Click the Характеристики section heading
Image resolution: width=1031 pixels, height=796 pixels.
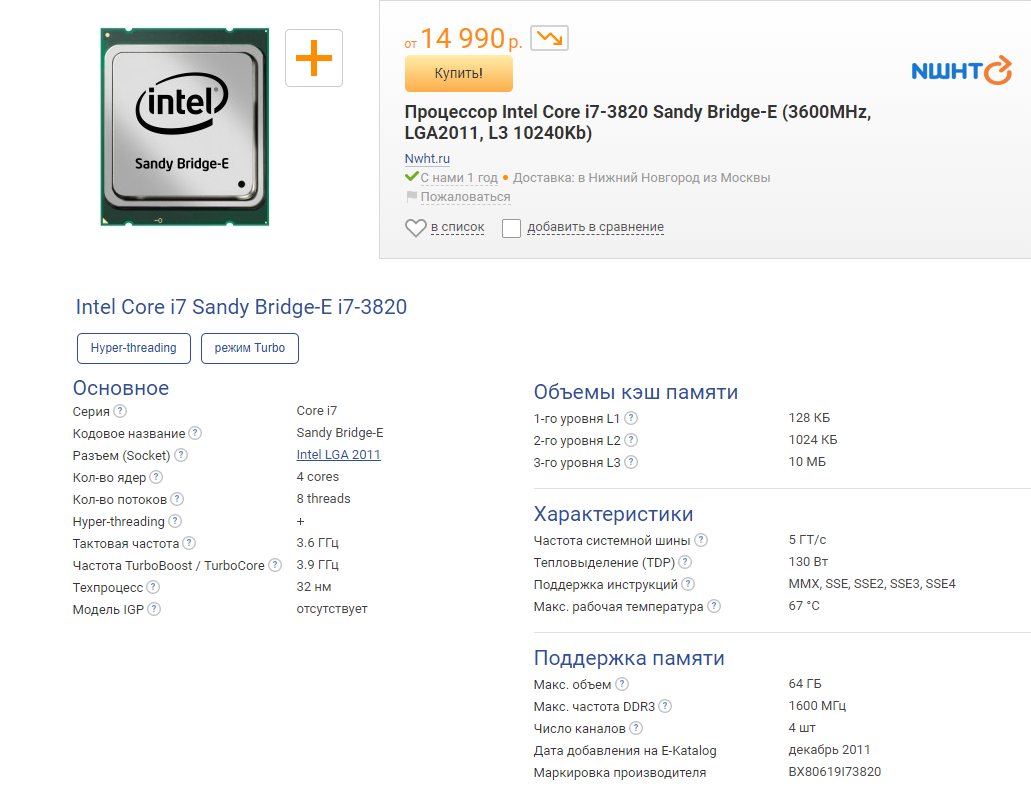tap(613, 514)
